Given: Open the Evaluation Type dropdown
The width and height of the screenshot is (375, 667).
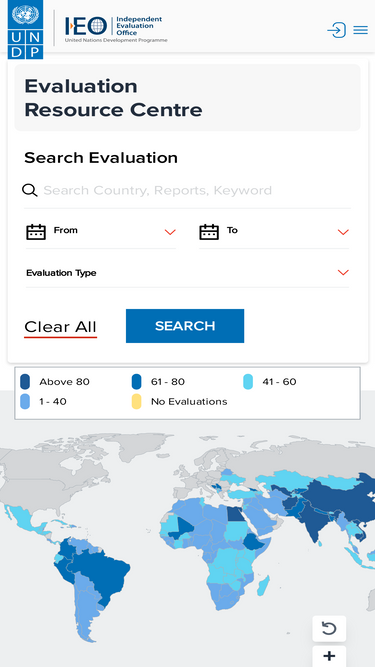Looking at the screenshot, I should pos(188,273).
